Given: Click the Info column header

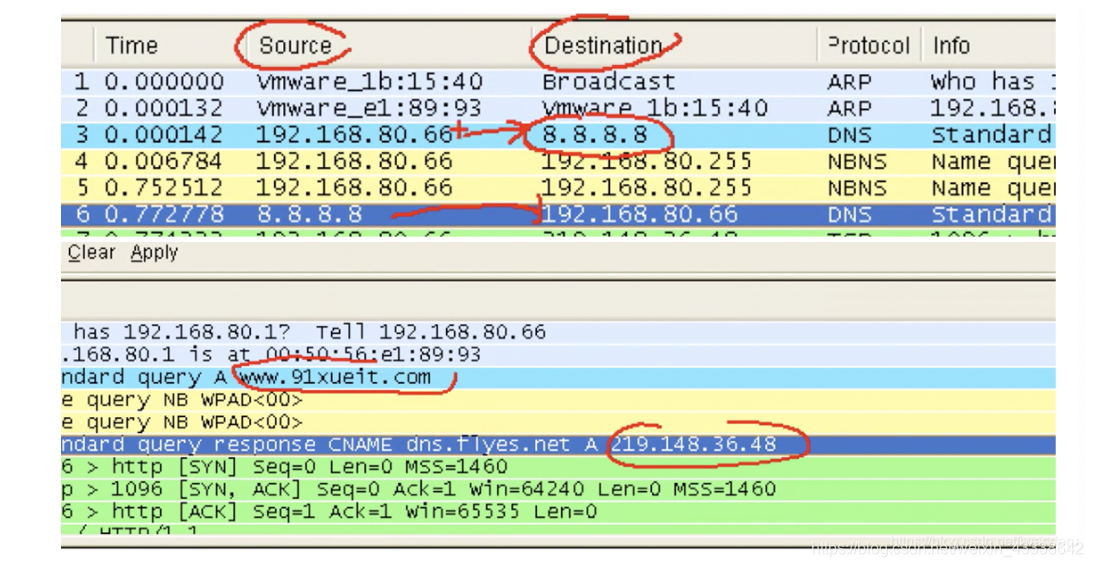Looking at the screenshot, I should click(951, 46).
